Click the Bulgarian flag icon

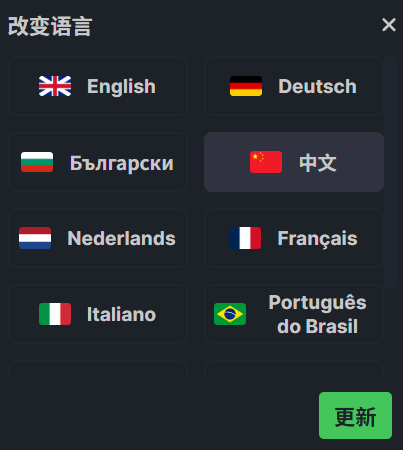click(37, 162)
